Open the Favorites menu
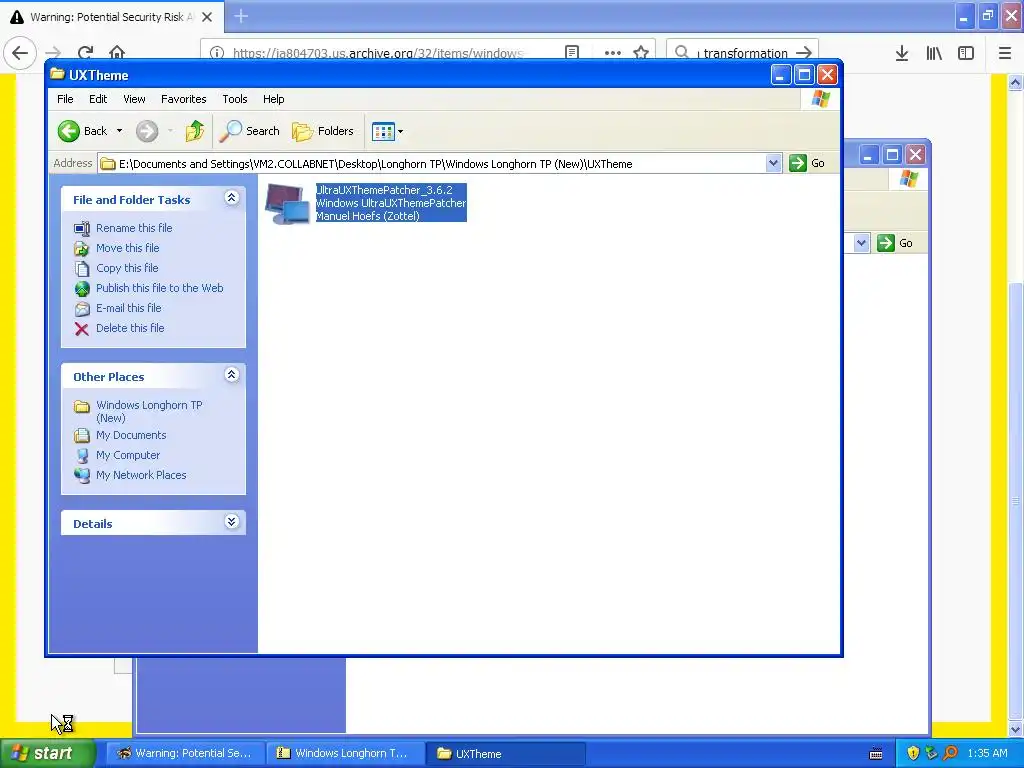The image size is (1024, 768). [x=184, y=99]
